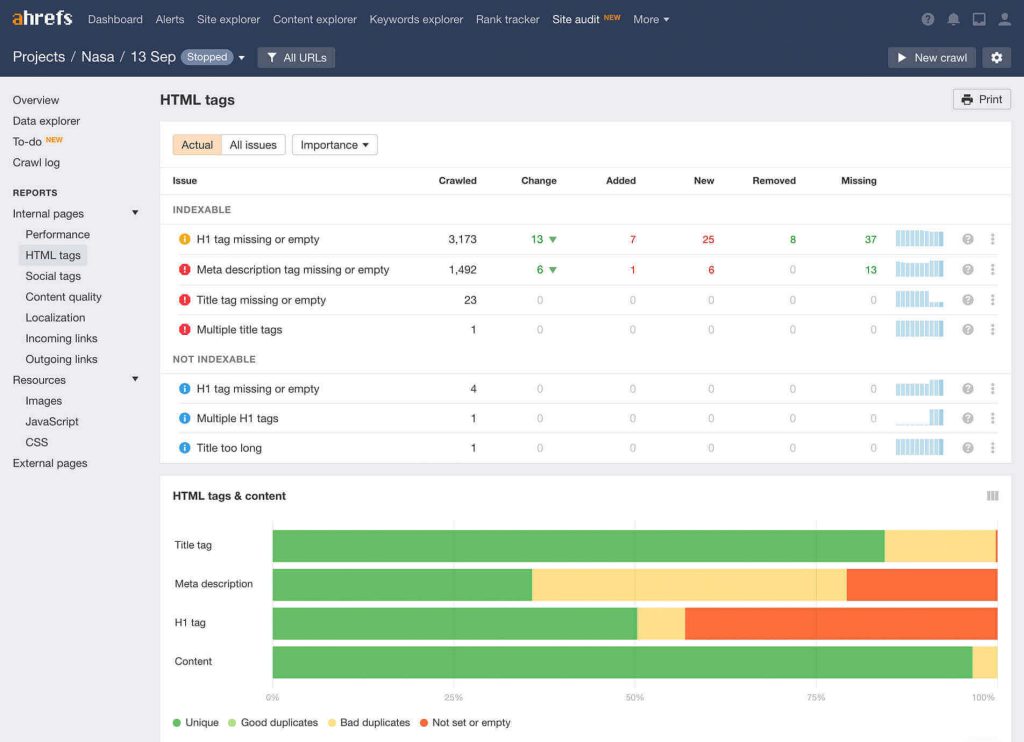Open crawl date dropdown next to Stopped badge
This screenshot has width=1024, height=742.
click(x=239, y=57)
